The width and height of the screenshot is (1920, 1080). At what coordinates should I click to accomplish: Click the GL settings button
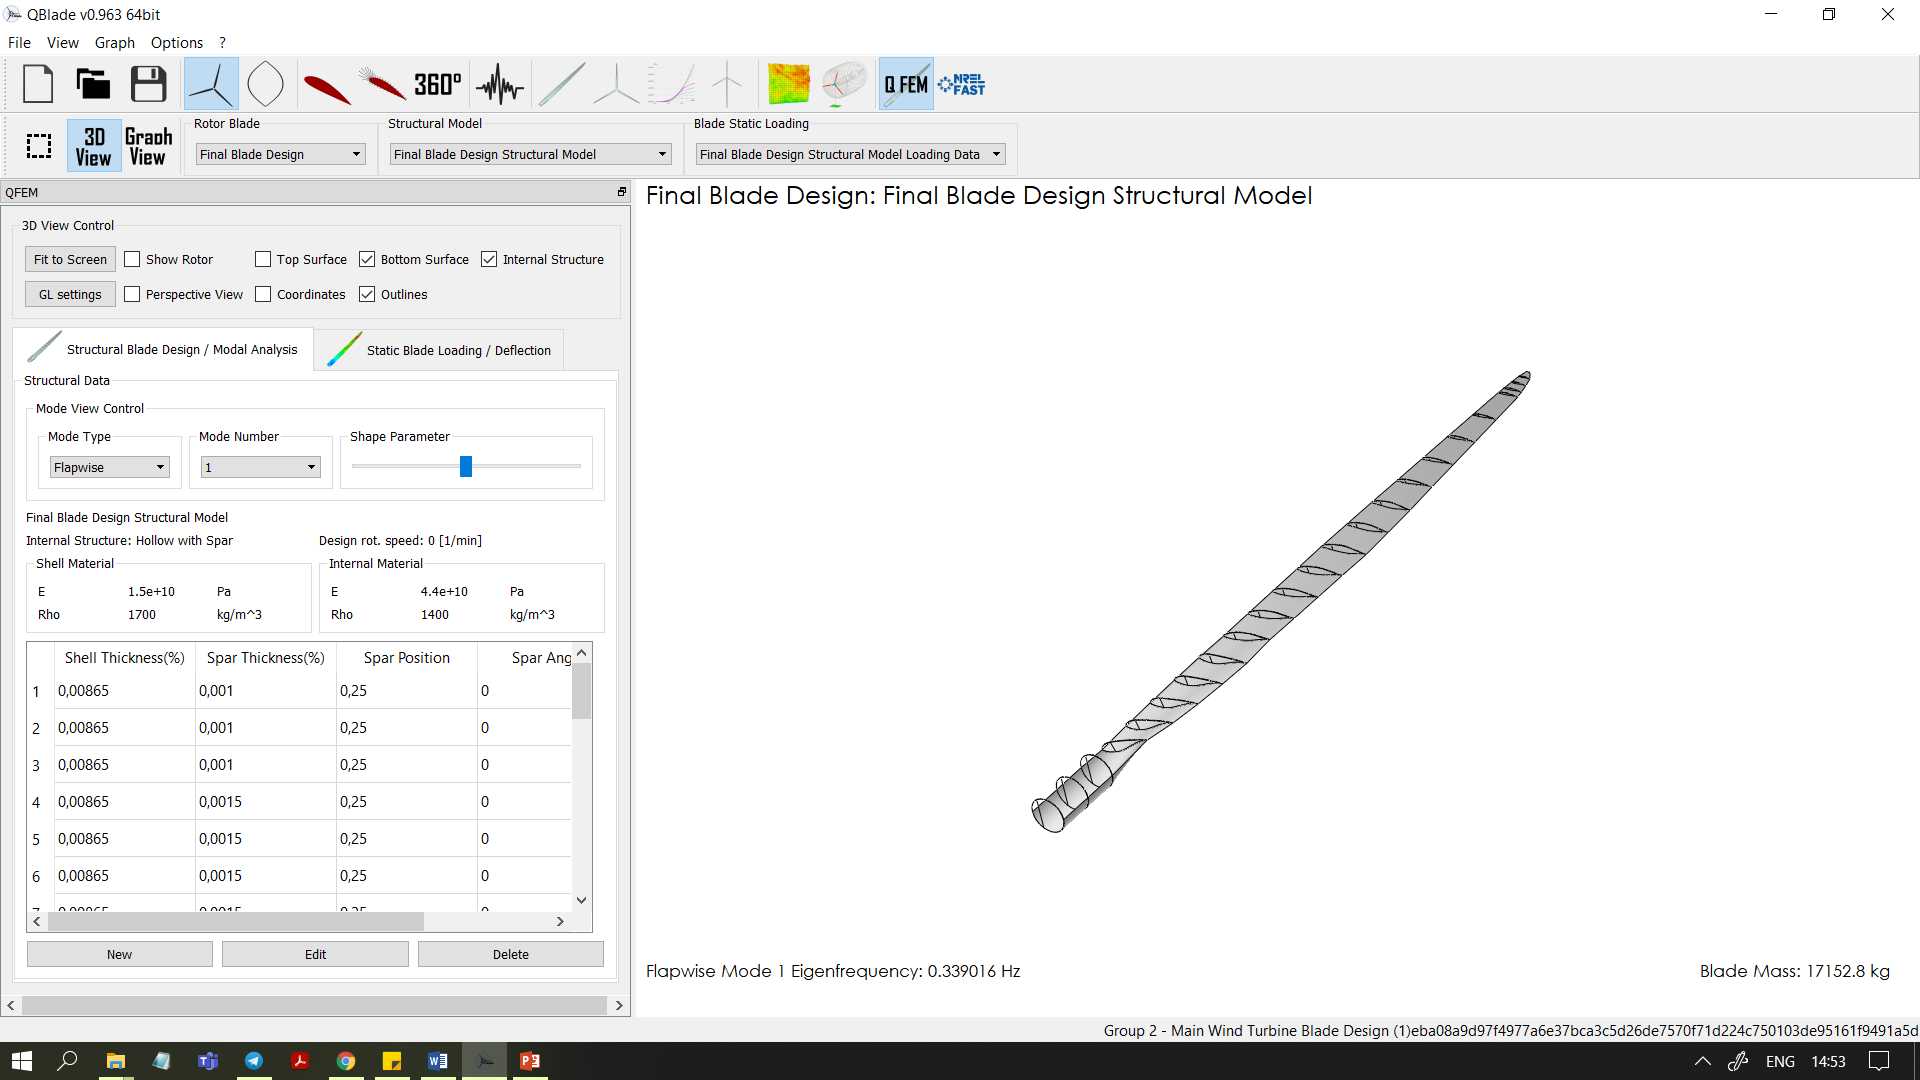click(x=70, y=294)
